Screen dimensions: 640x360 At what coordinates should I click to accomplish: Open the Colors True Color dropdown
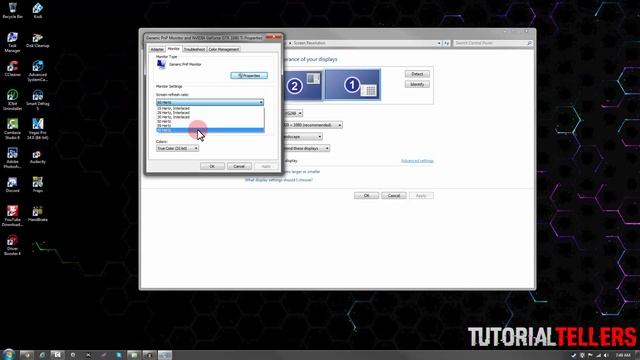[x=177, y=149]
